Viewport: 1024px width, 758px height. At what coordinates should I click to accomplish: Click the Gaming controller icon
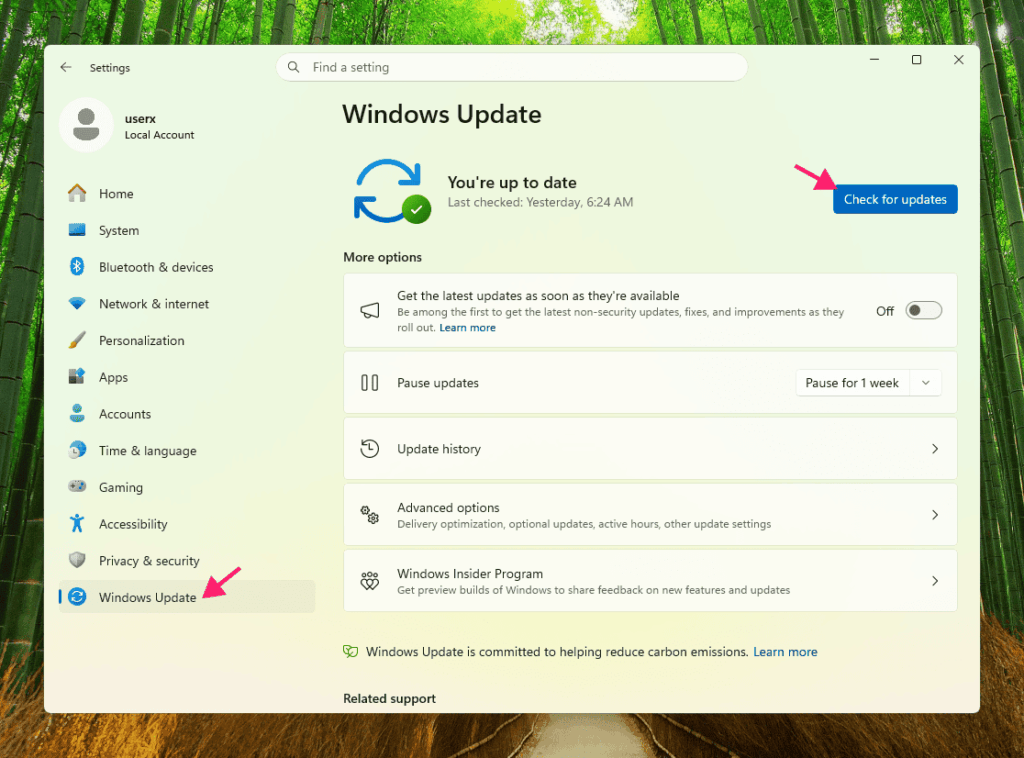point(77,486)
